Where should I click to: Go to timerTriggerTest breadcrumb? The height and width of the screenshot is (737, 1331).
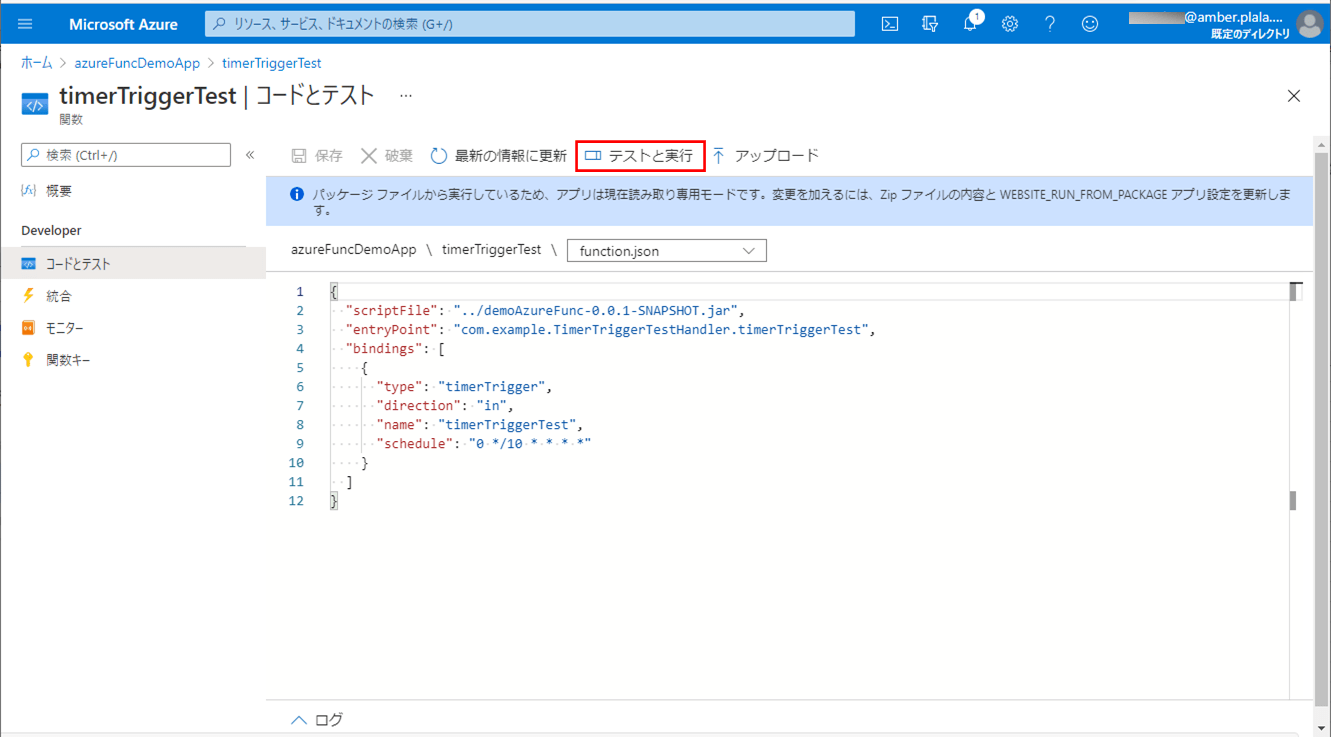coord(271,63)
